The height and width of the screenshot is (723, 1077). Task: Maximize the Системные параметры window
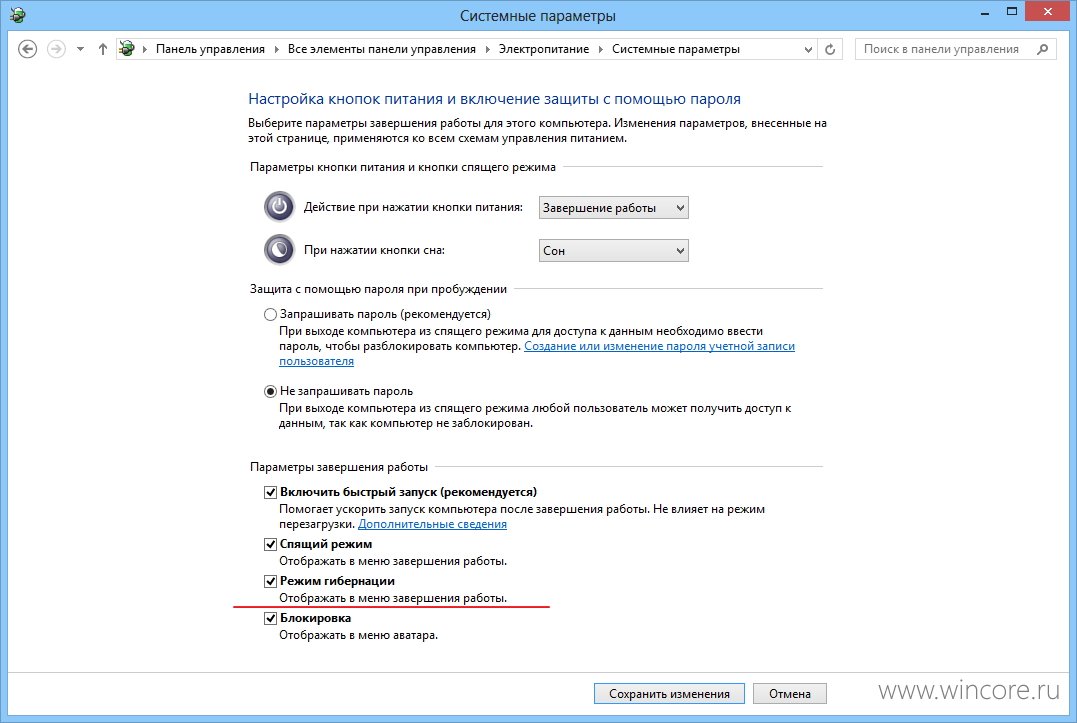(1012, 12)
